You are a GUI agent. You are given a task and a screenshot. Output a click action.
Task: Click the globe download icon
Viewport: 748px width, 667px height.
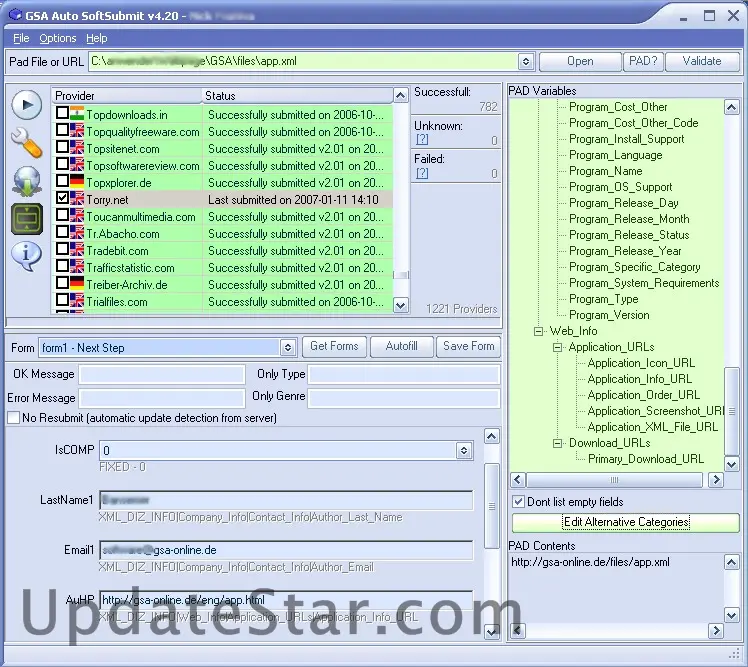[27, 181]
